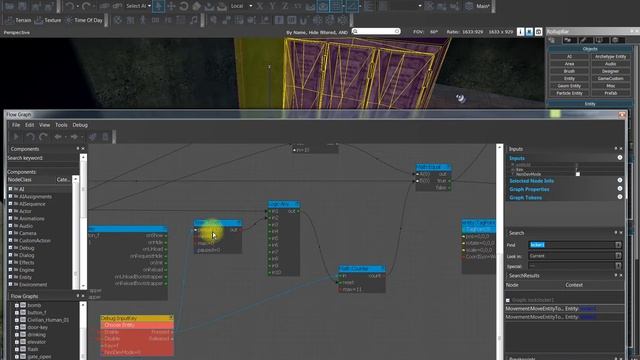Expand the AISequence node class
The width and height of the screenshot is (640, 360).
click(x=11, y=204)
